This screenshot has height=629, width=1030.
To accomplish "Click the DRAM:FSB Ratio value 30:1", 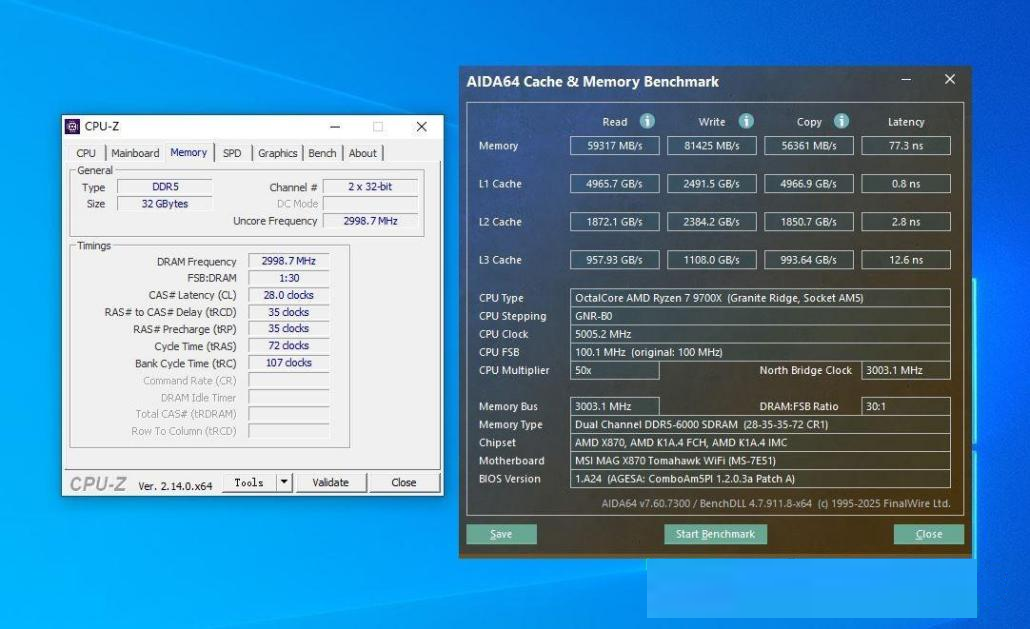I will (x=906, y=406).
